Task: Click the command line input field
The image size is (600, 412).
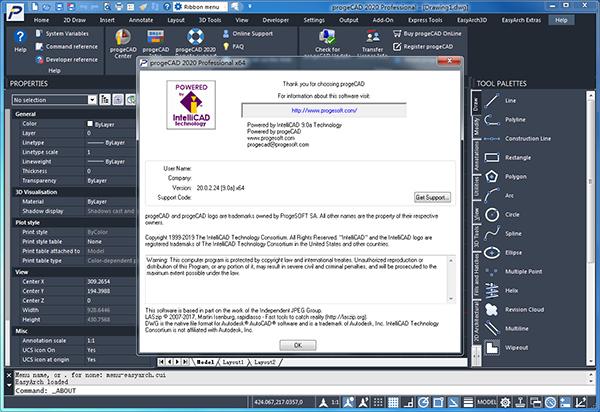Action: tap(302, 391)
